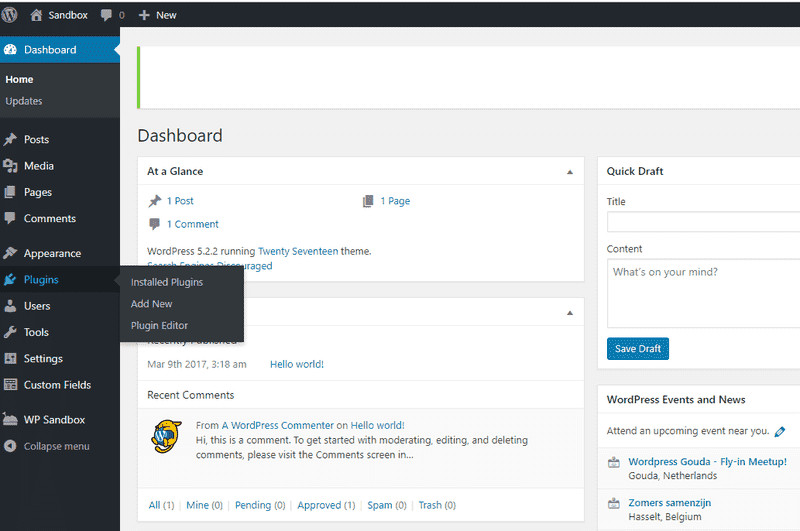The height and width of the screenshot is (531, 800).
Task: Open the Hello world! recently published post
Action: pos(297,364)
